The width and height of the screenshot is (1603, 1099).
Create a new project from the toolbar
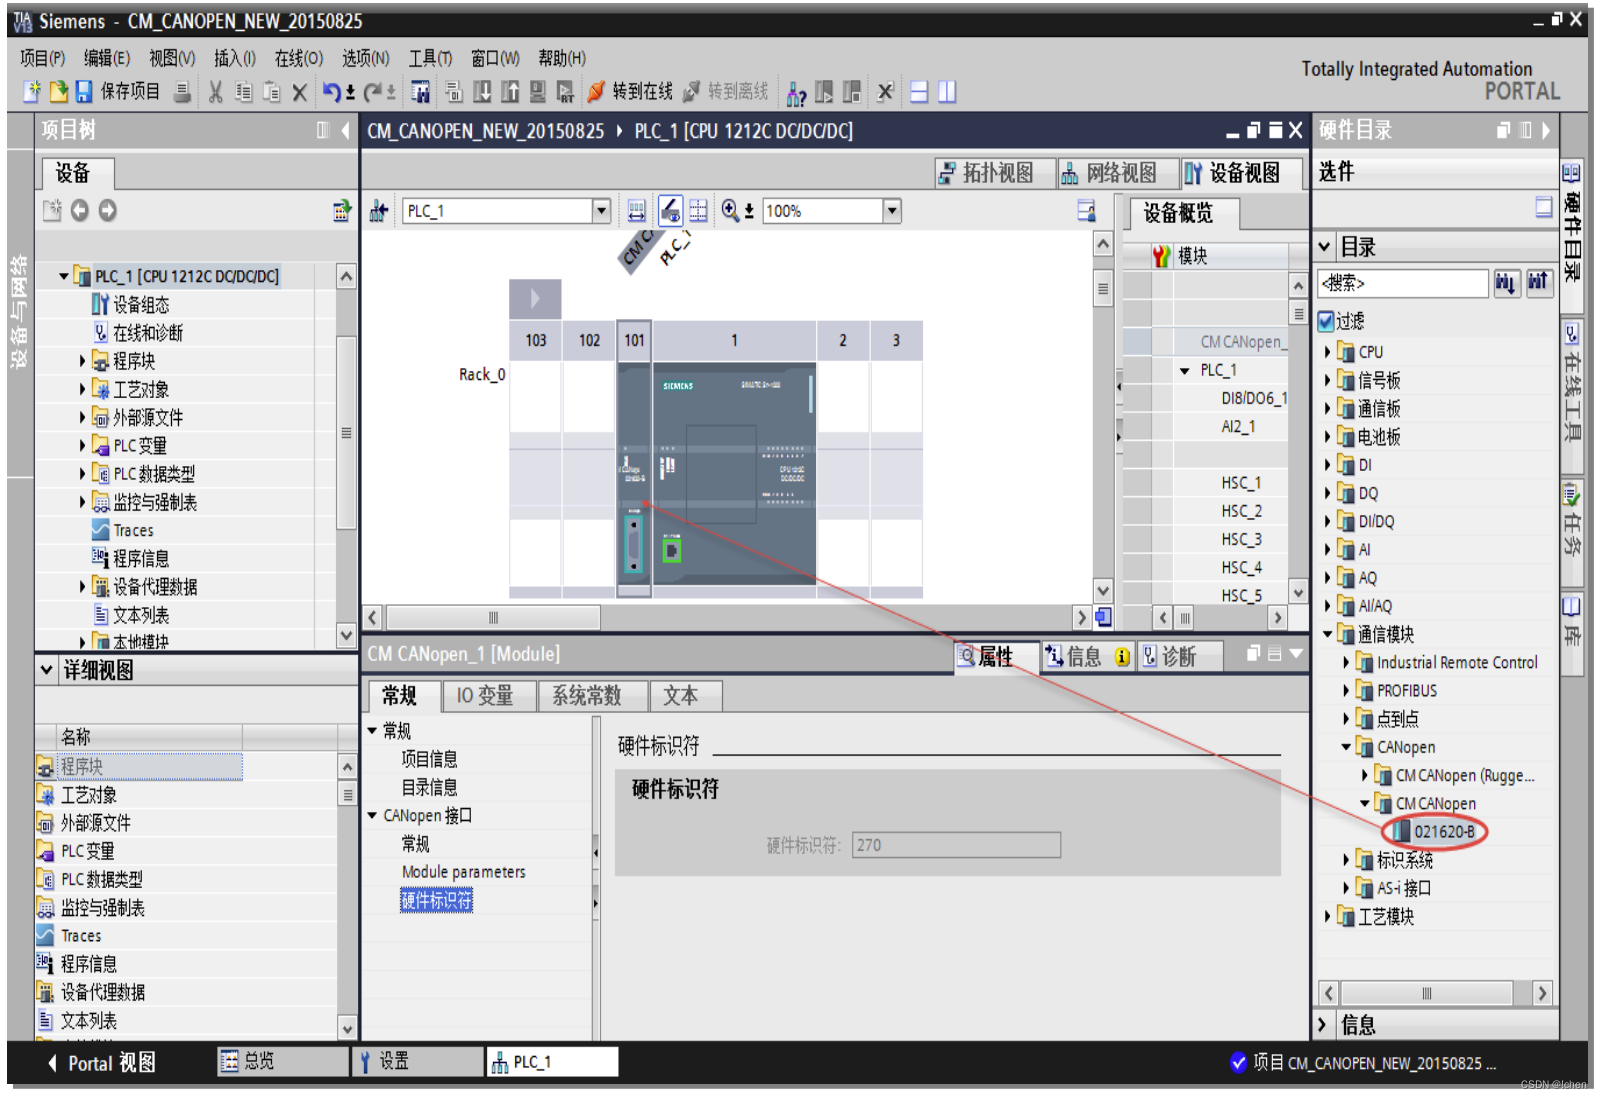coord(31,92)
